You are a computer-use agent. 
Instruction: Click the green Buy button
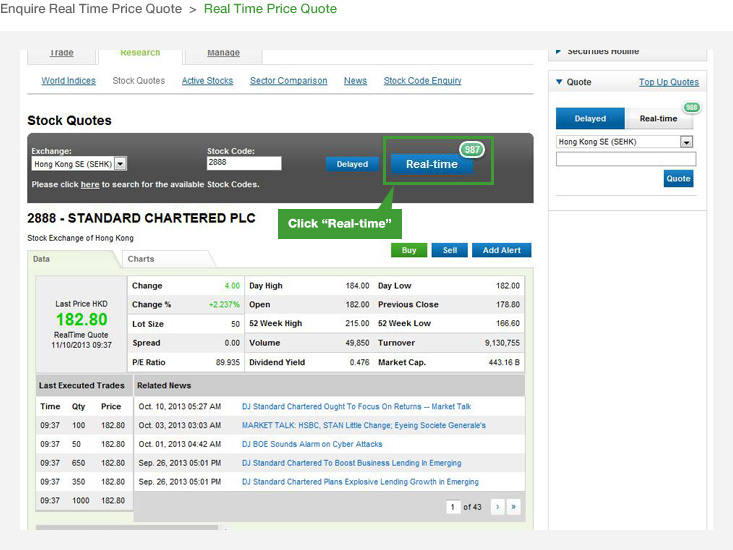(409, 250)
